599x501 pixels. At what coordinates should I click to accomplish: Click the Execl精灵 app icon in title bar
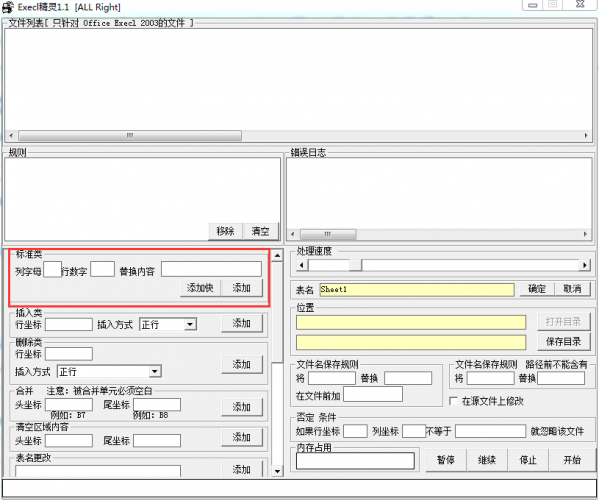click(x=8, y=7)
